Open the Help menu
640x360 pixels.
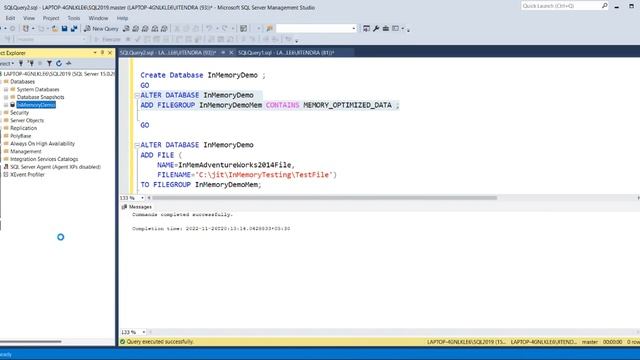click(x=122, y=18)
